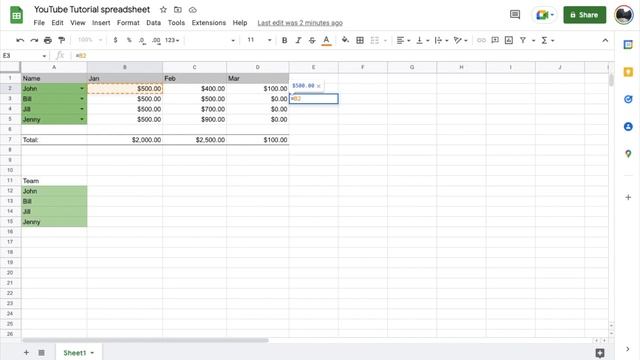
Task: Insert a chart icon
Action: tap(509, 40)
